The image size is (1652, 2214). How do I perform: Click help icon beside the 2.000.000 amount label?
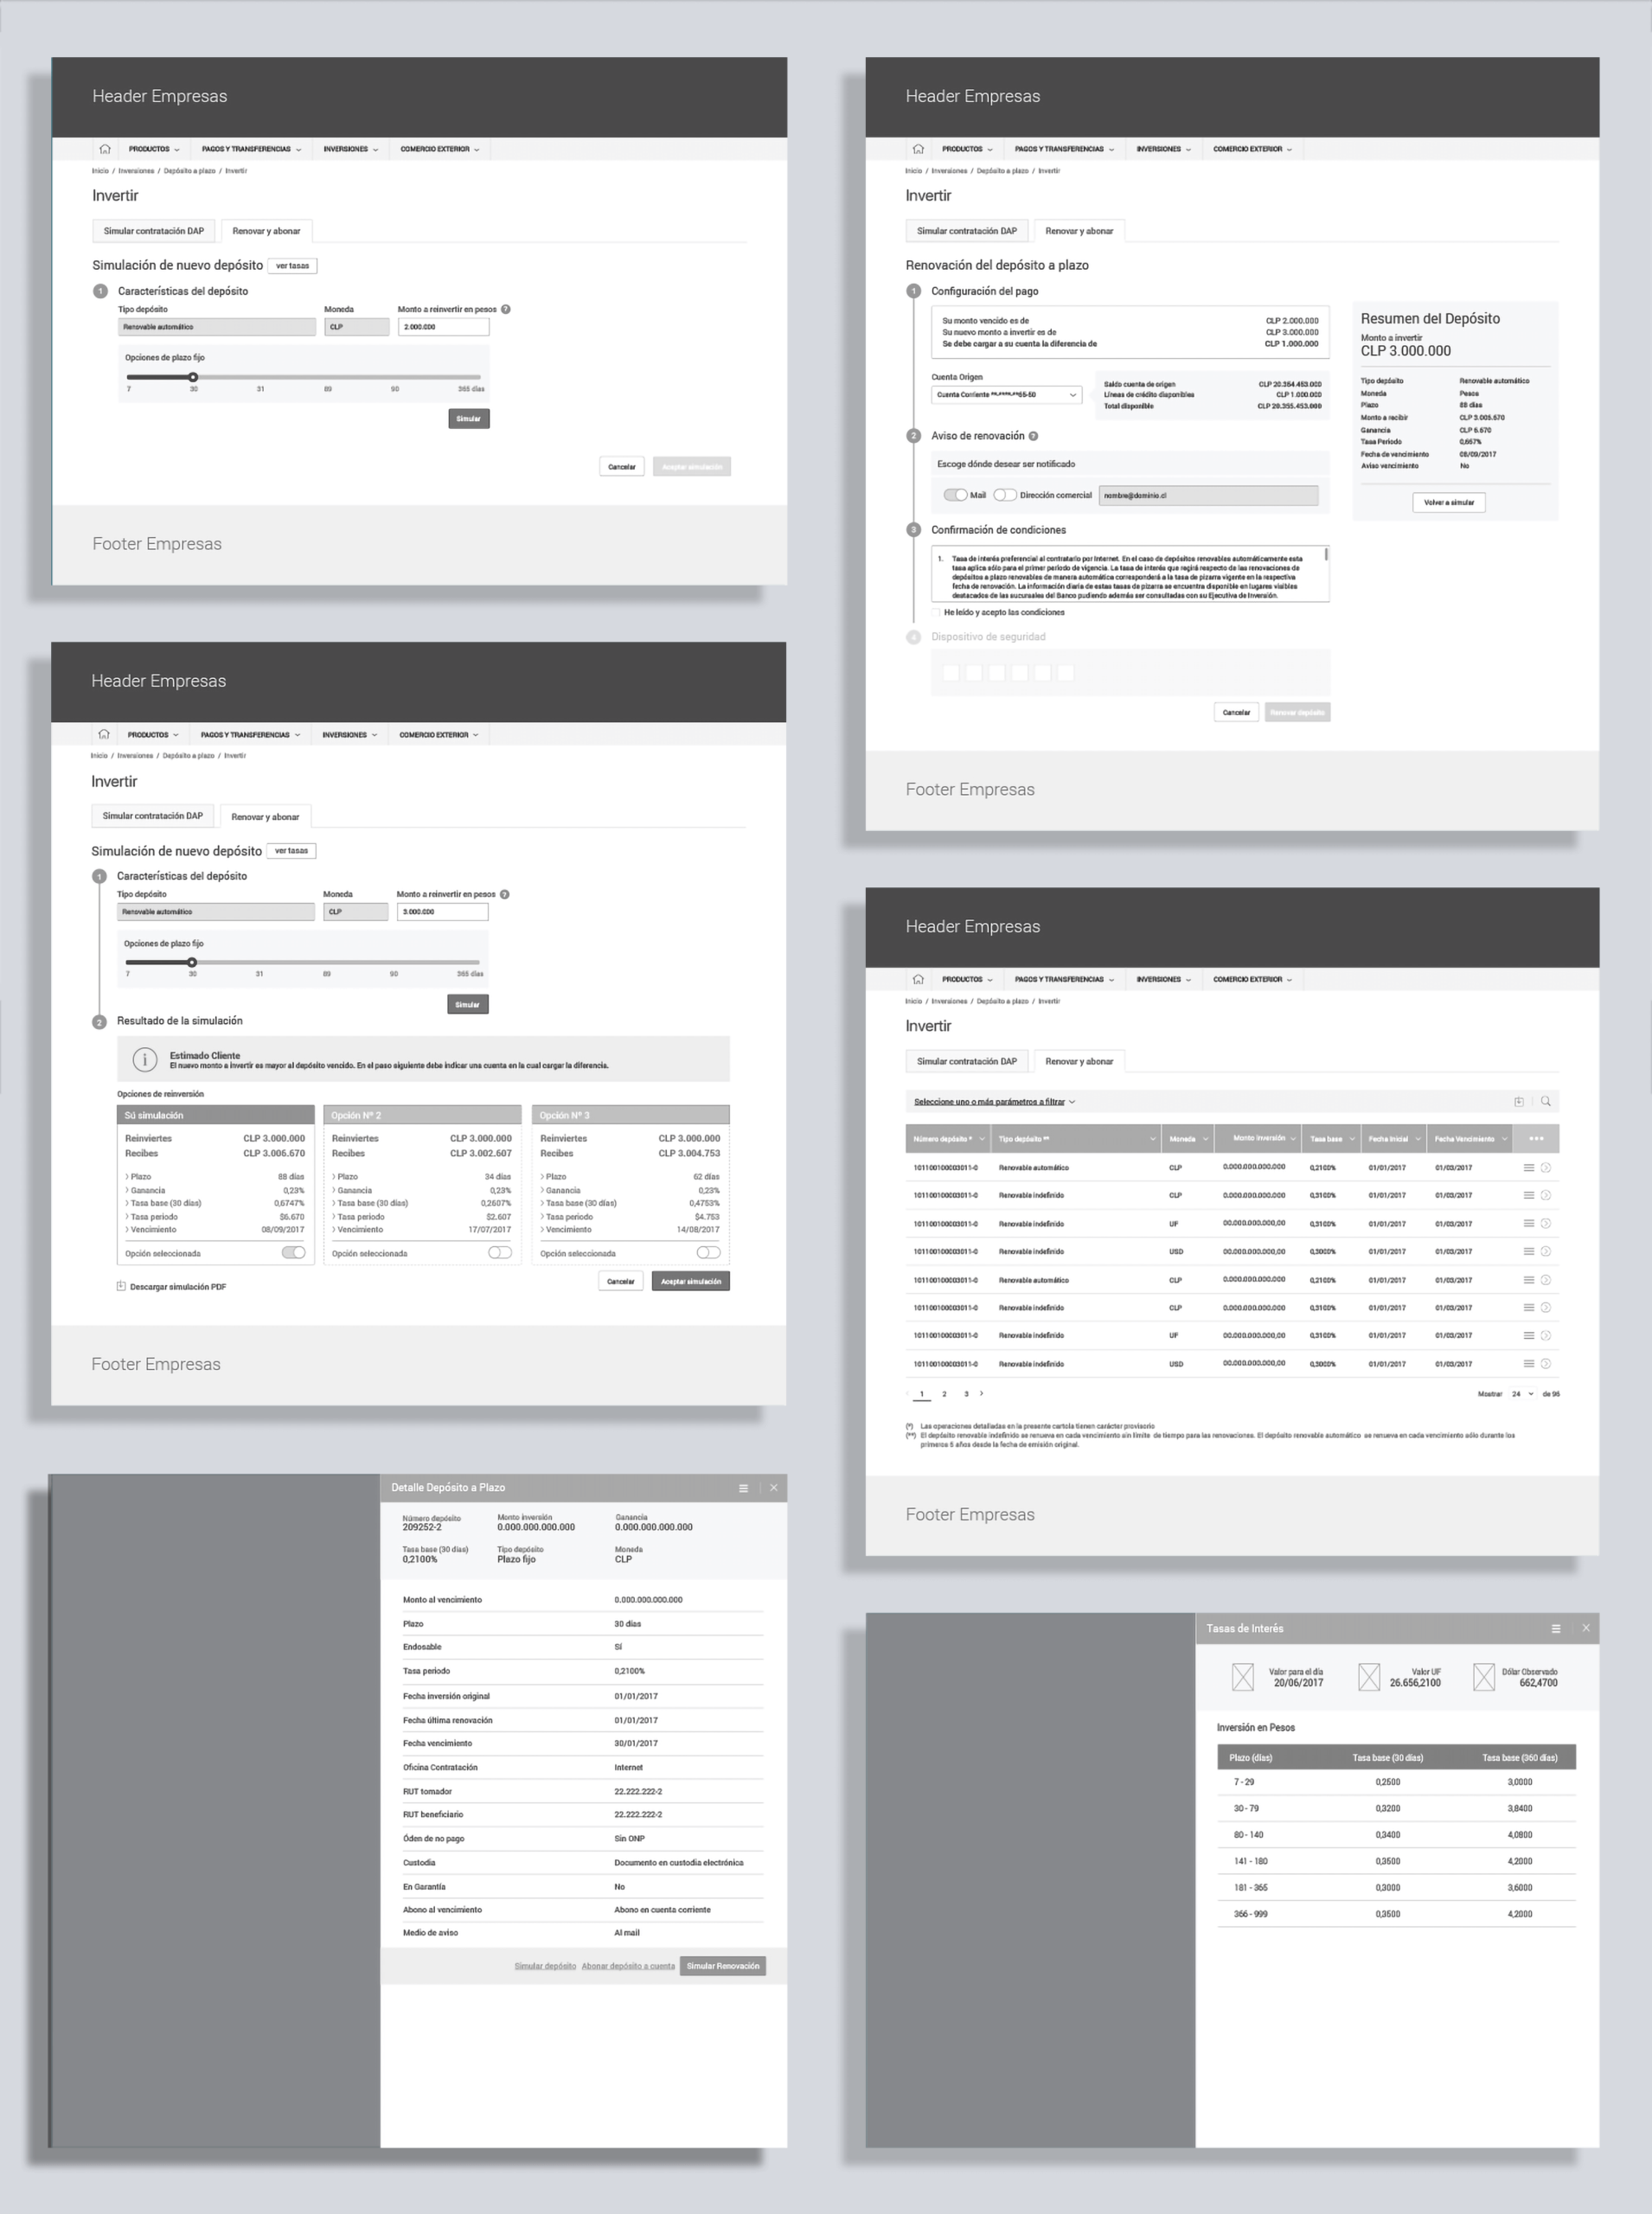pyautogui.click(x=506, y=309)
